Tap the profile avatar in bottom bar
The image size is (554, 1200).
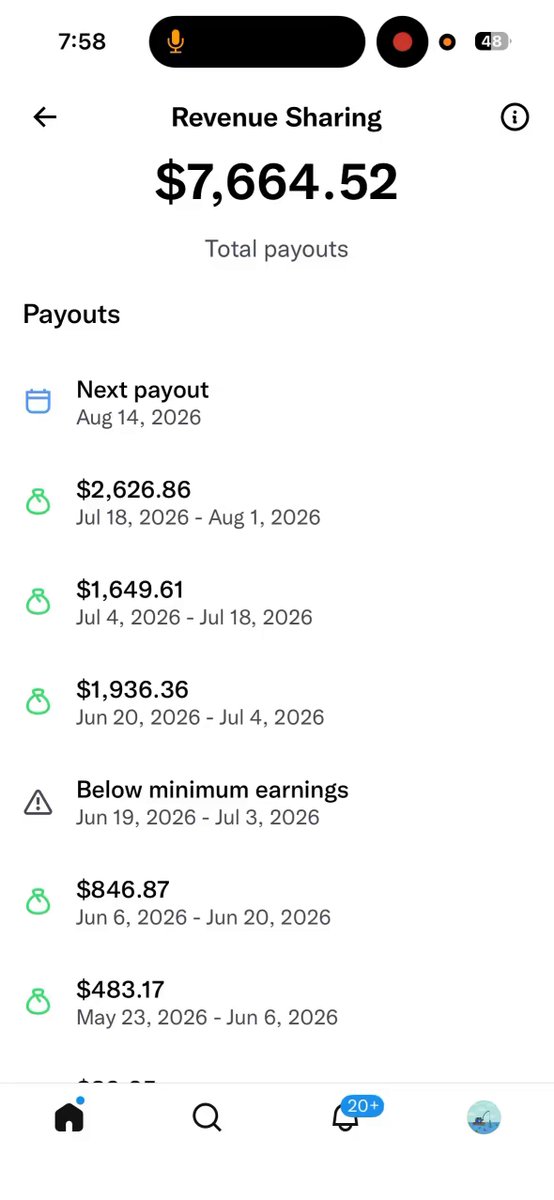click(484, 1117)
